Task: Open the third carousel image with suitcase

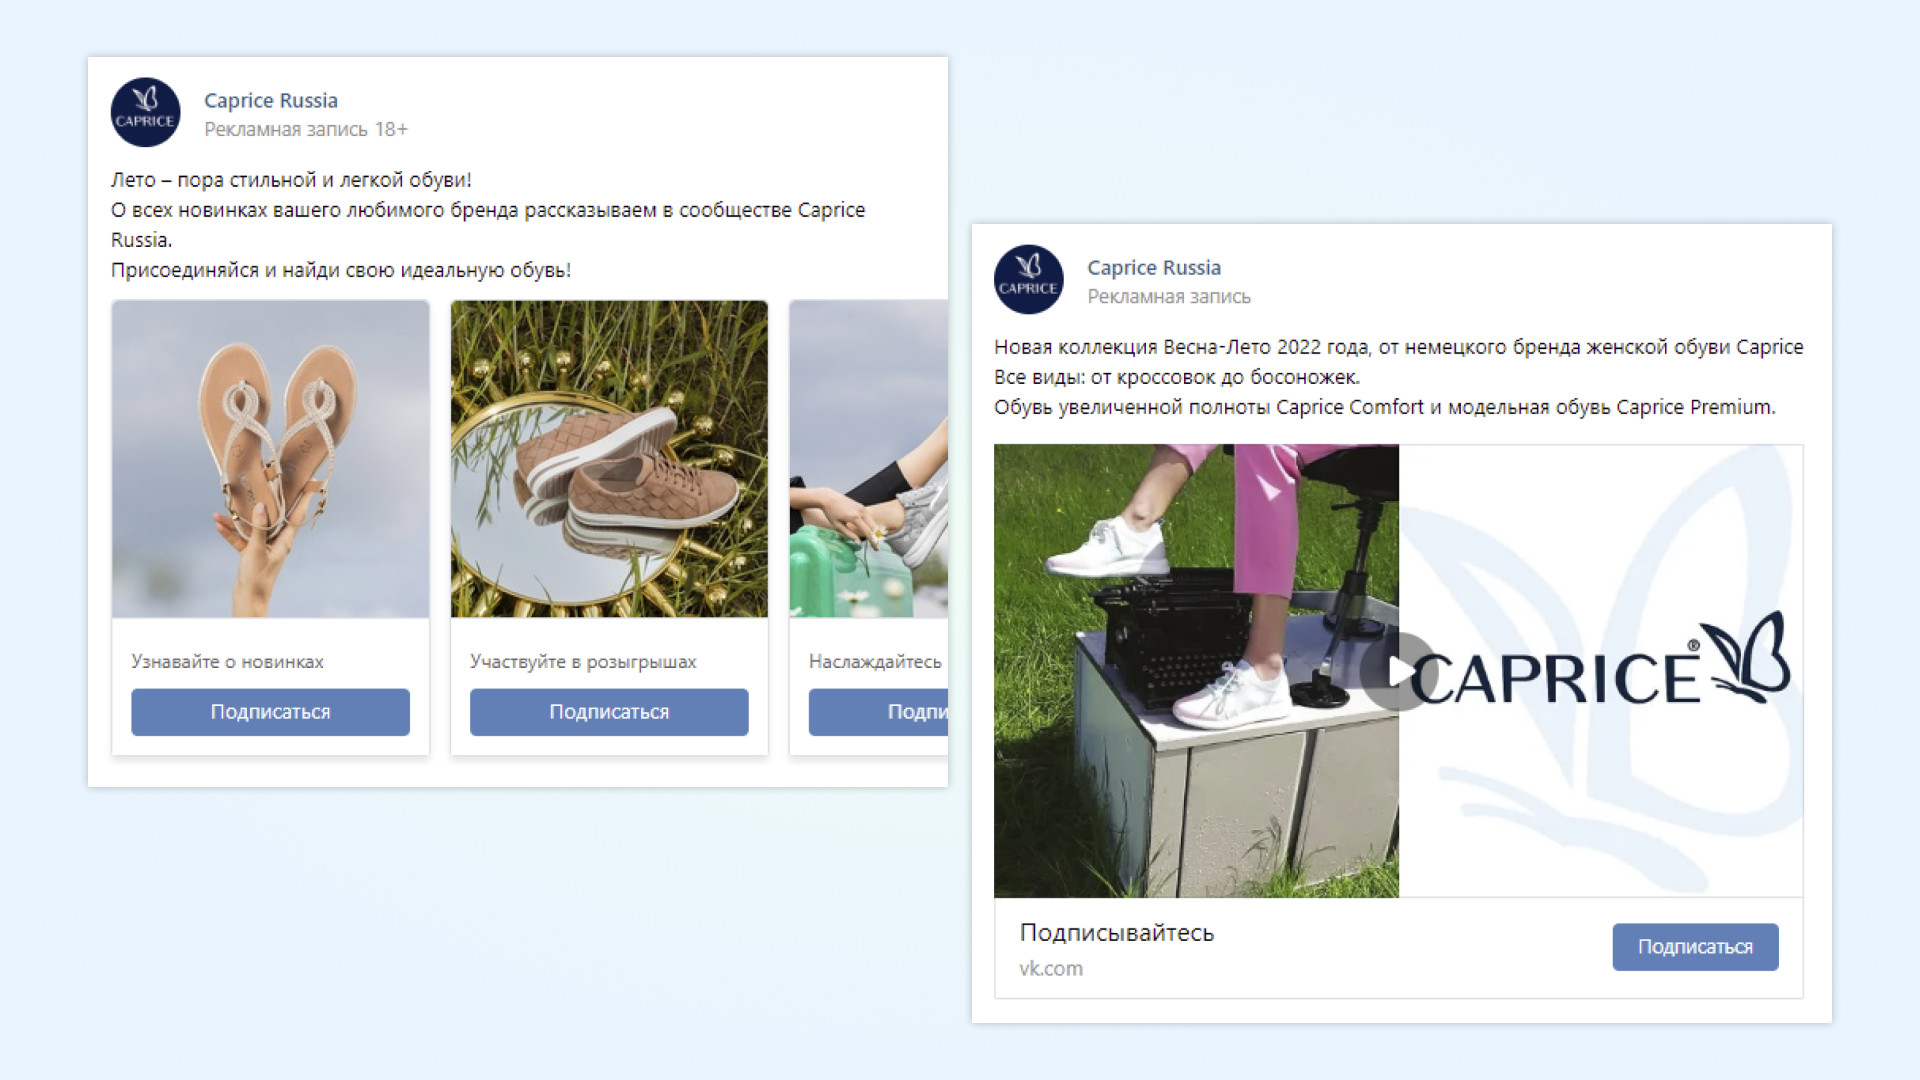Action: click(868, 459)
